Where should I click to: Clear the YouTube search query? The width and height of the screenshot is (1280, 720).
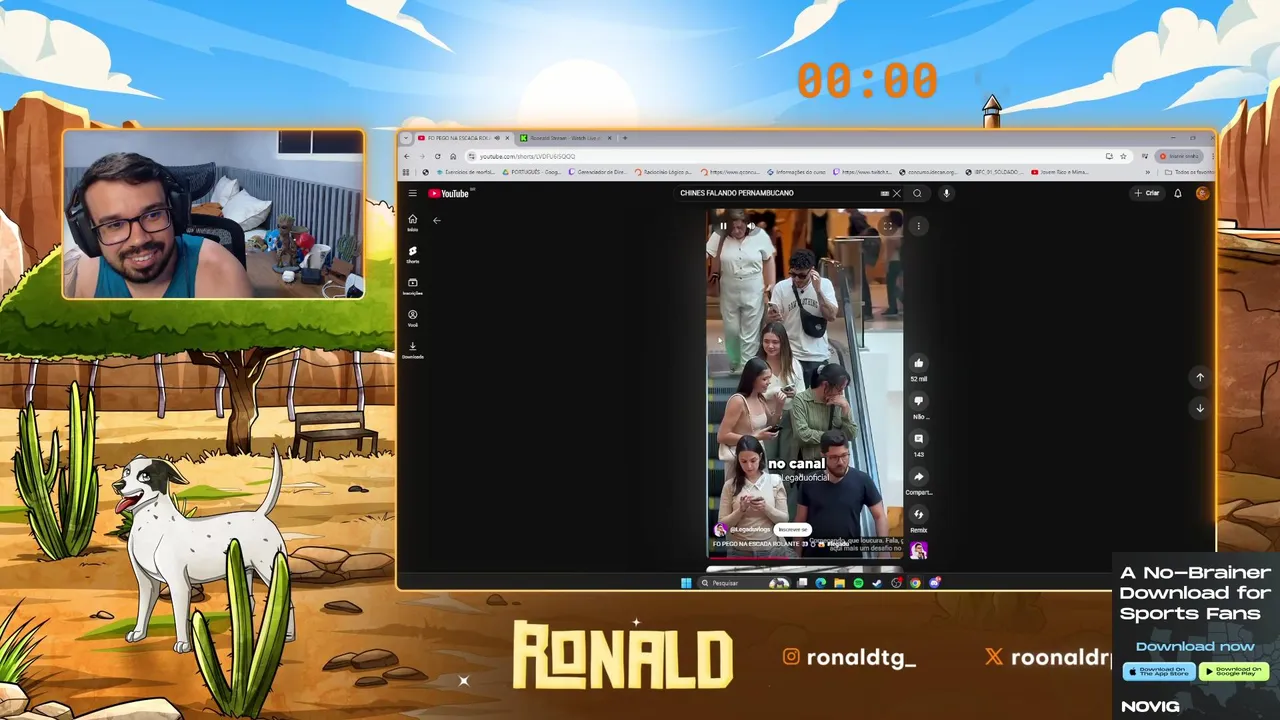897,193
